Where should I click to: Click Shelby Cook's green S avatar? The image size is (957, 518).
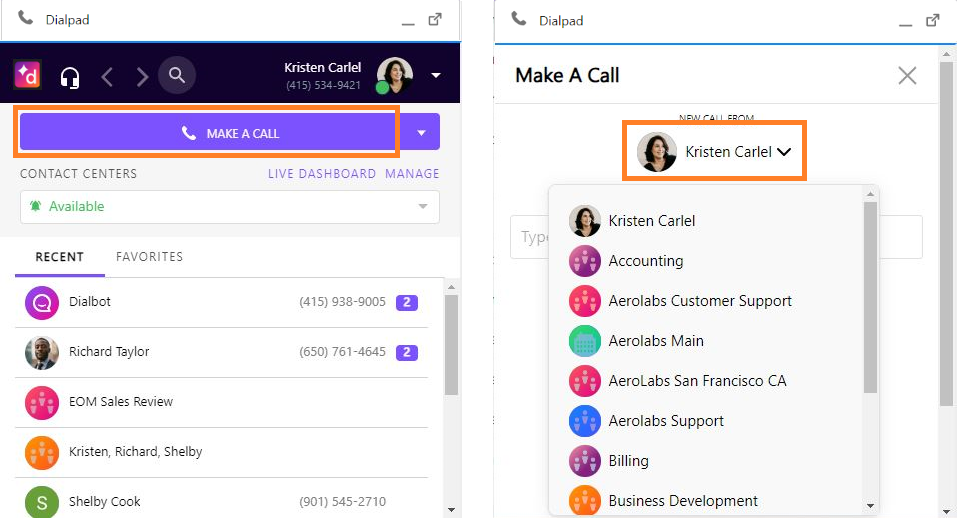click(42, 502)
